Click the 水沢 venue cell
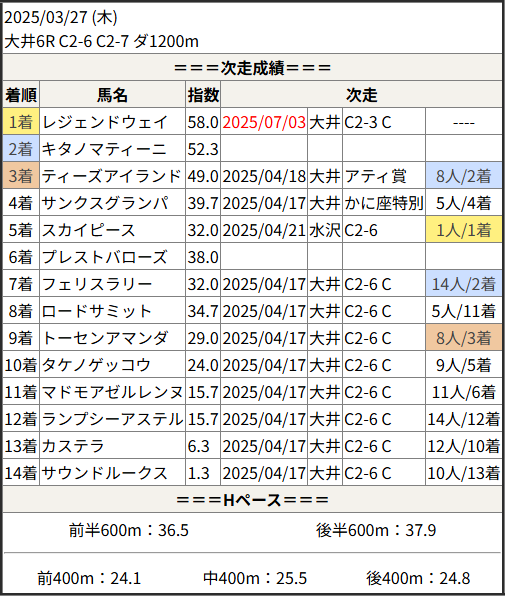This screenshot has height=596, width=505. [325, 230]
